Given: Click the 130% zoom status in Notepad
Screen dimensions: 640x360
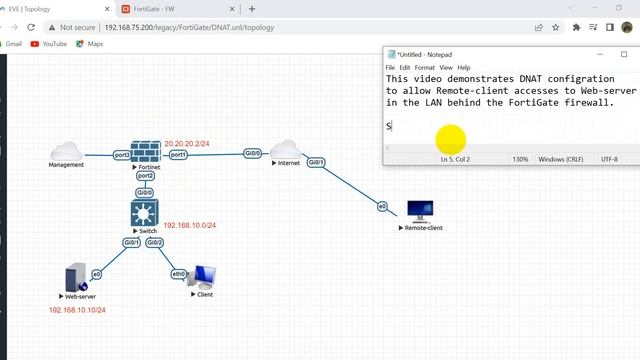Looking at the screenshot, I should click(520, 159).
